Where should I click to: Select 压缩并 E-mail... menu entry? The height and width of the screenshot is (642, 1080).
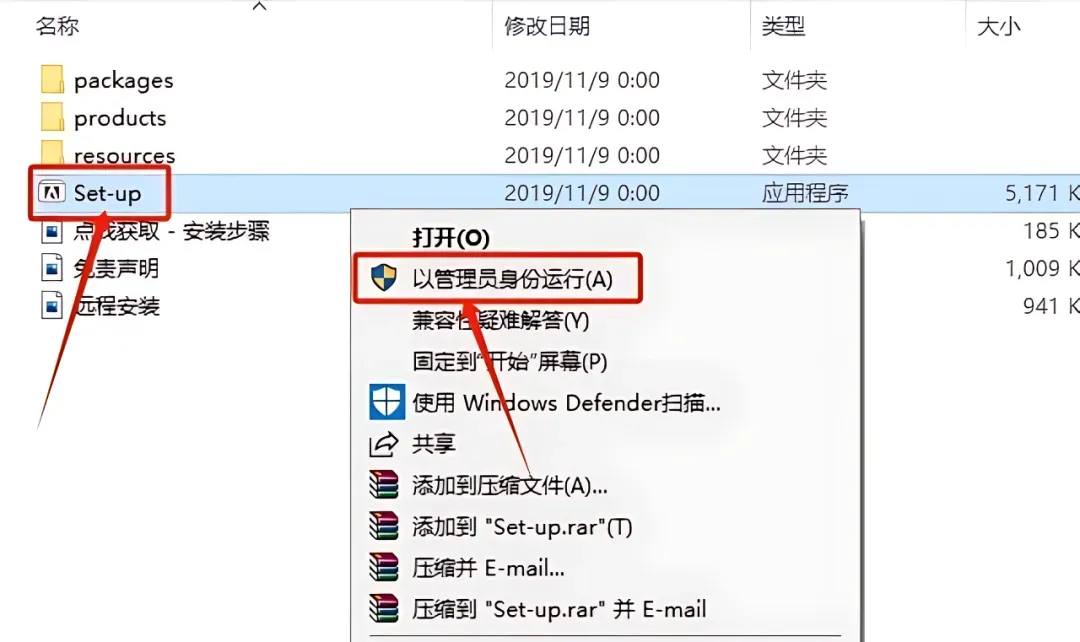pos(488,568)
